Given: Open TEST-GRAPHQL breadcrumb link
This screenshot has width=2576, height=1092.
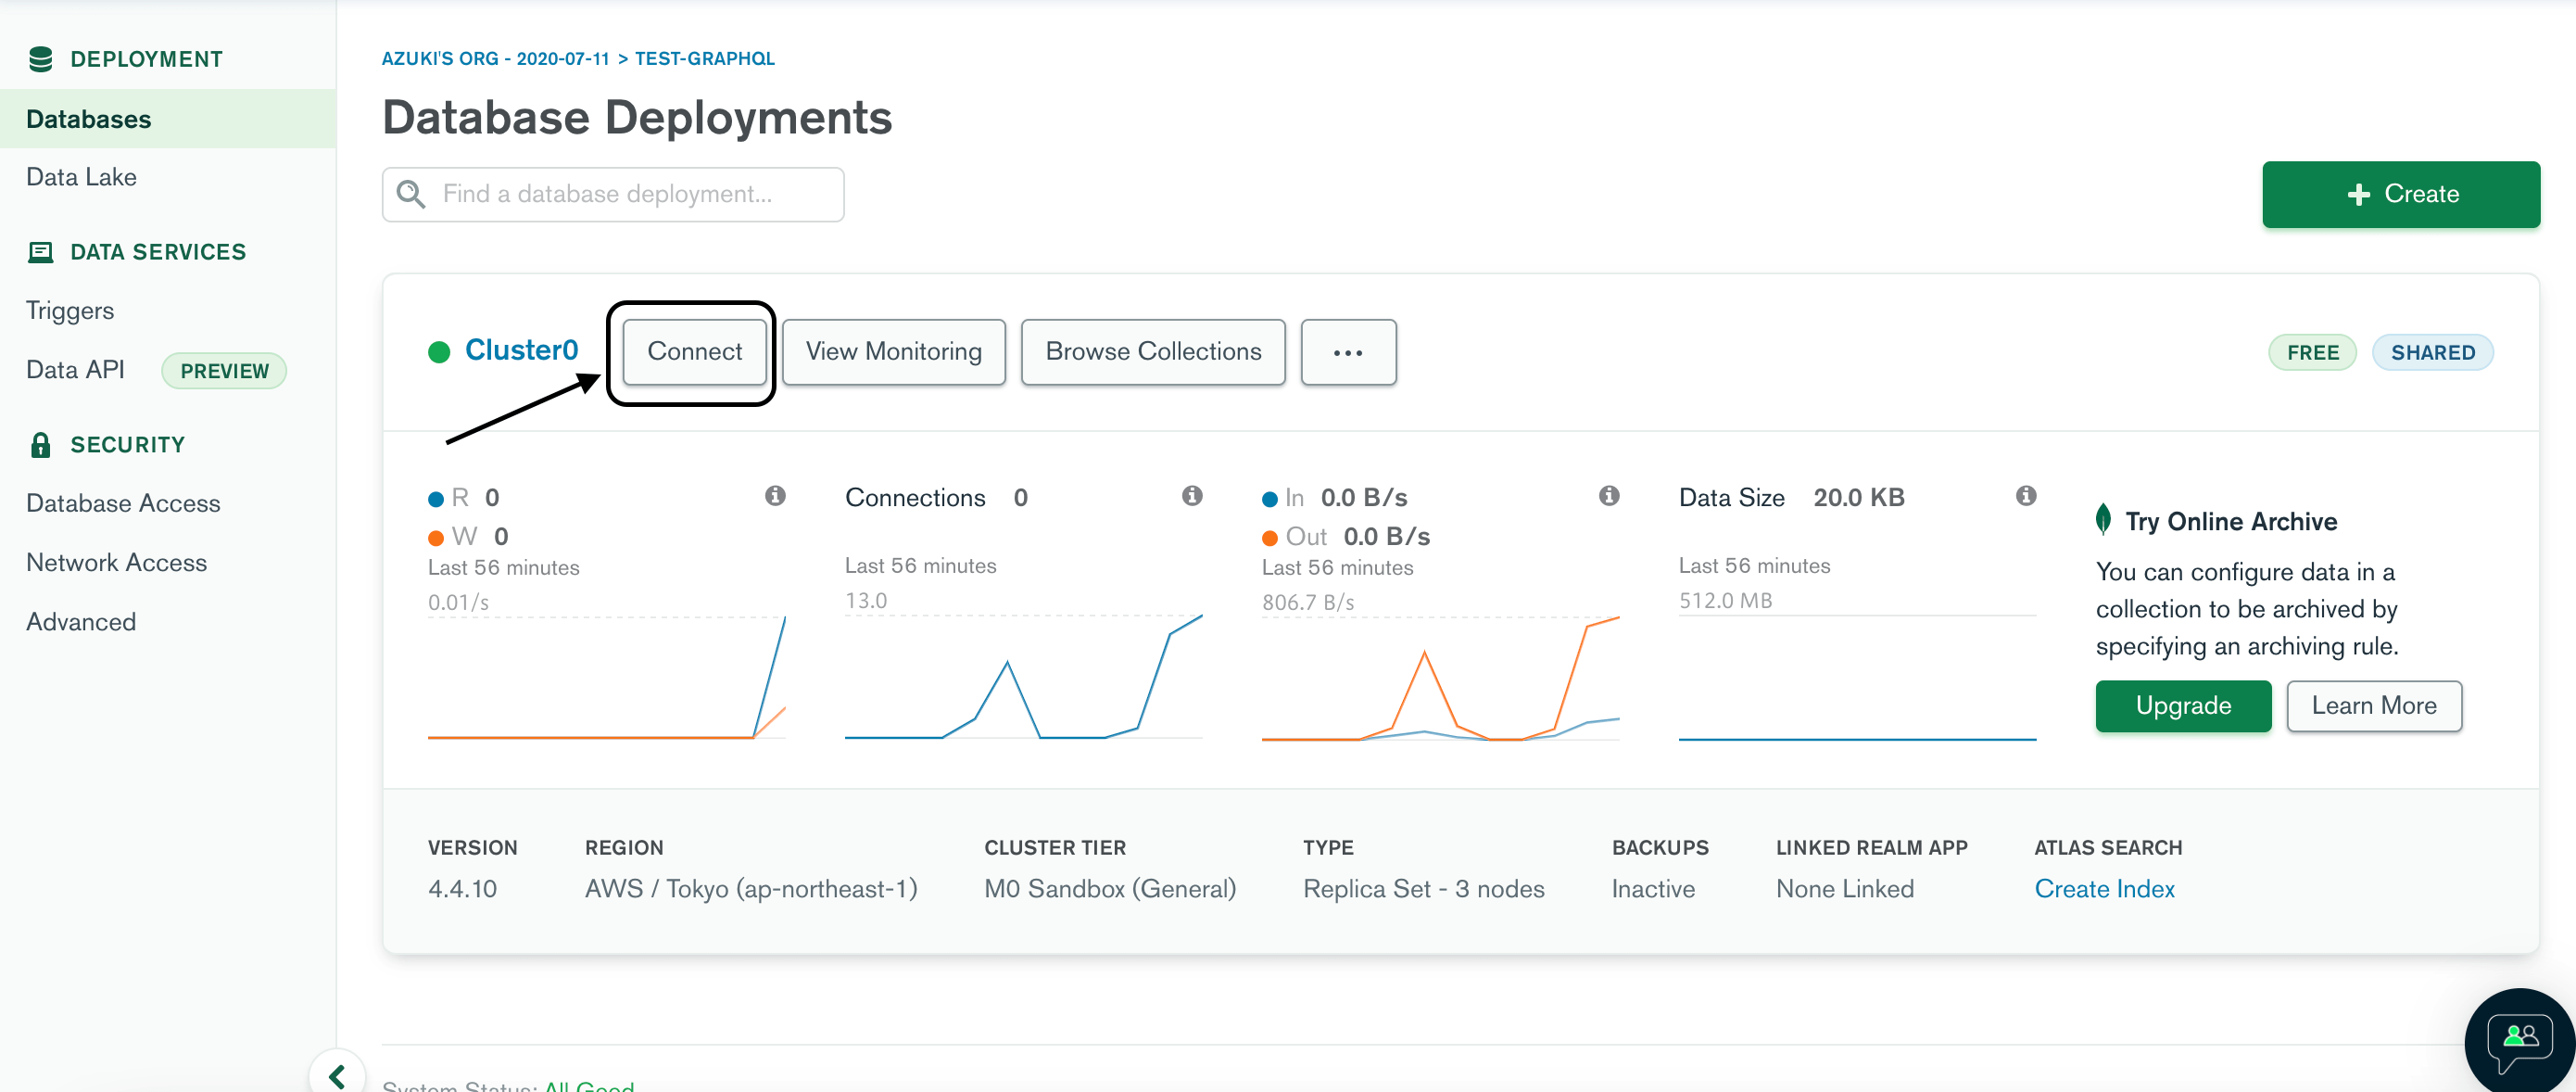Looking at the screenshot, I should [x=704, y=59].
